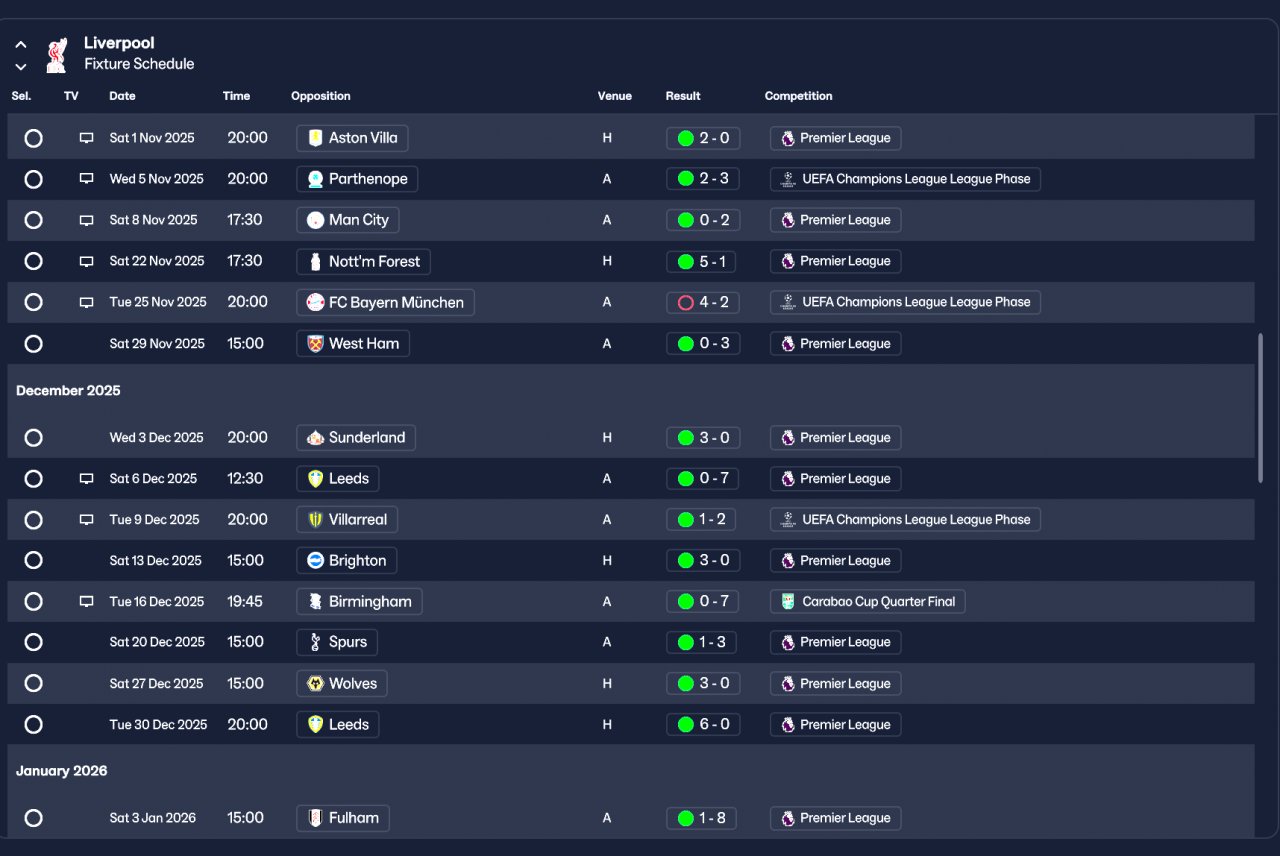Image resolution: width=1280 pixels, height=856 pixels.
Task: Click the Man City club badge
Action: (x=316, y=220)
